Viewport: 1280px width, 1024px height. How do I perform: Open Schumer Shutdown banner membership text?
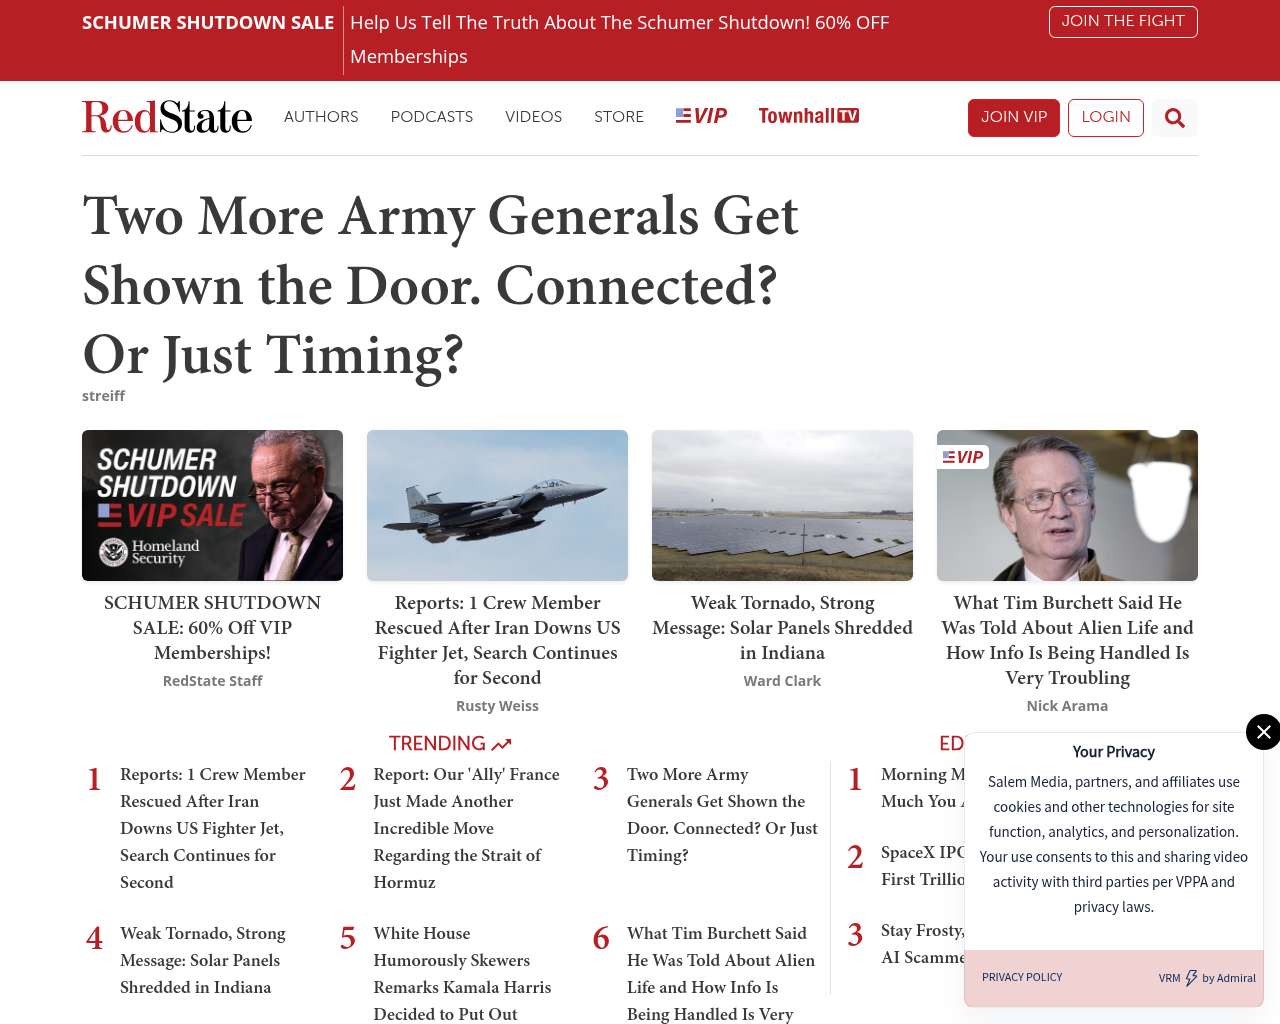(619, 40)
